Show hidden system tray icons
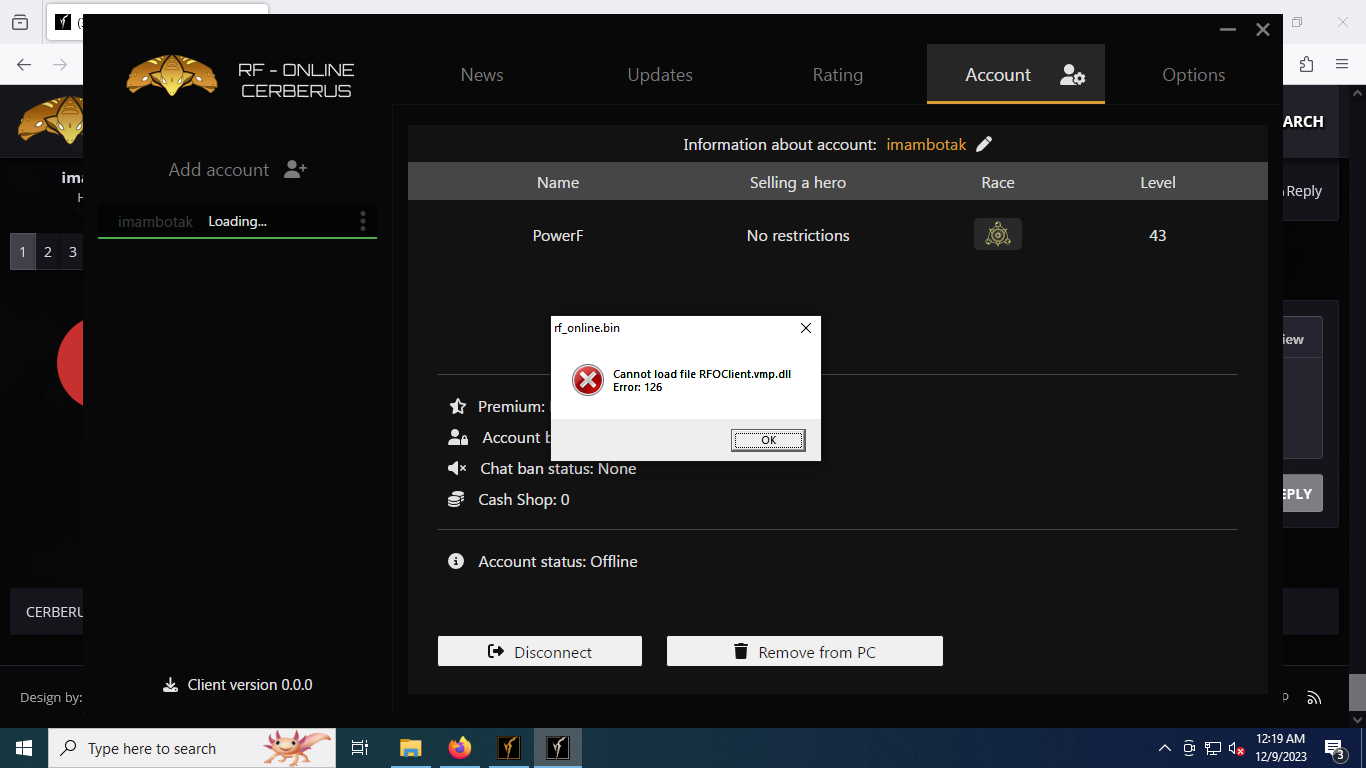 [1165, 748]
